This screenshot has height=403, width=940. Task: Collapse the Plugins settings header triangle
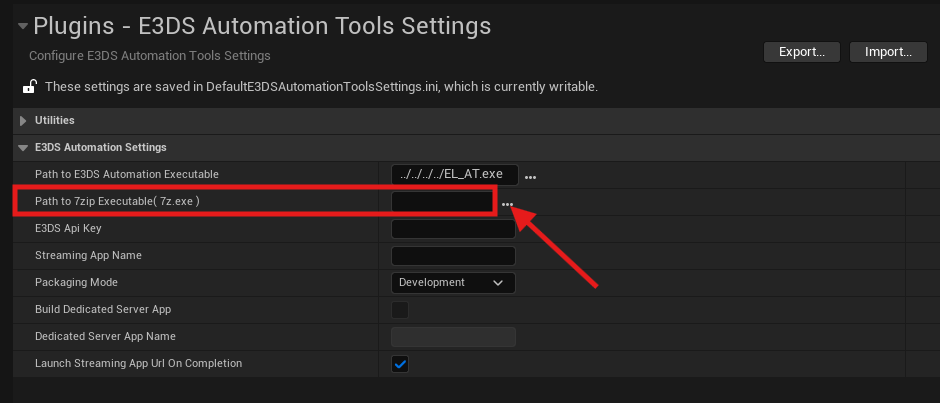(22, 25)
